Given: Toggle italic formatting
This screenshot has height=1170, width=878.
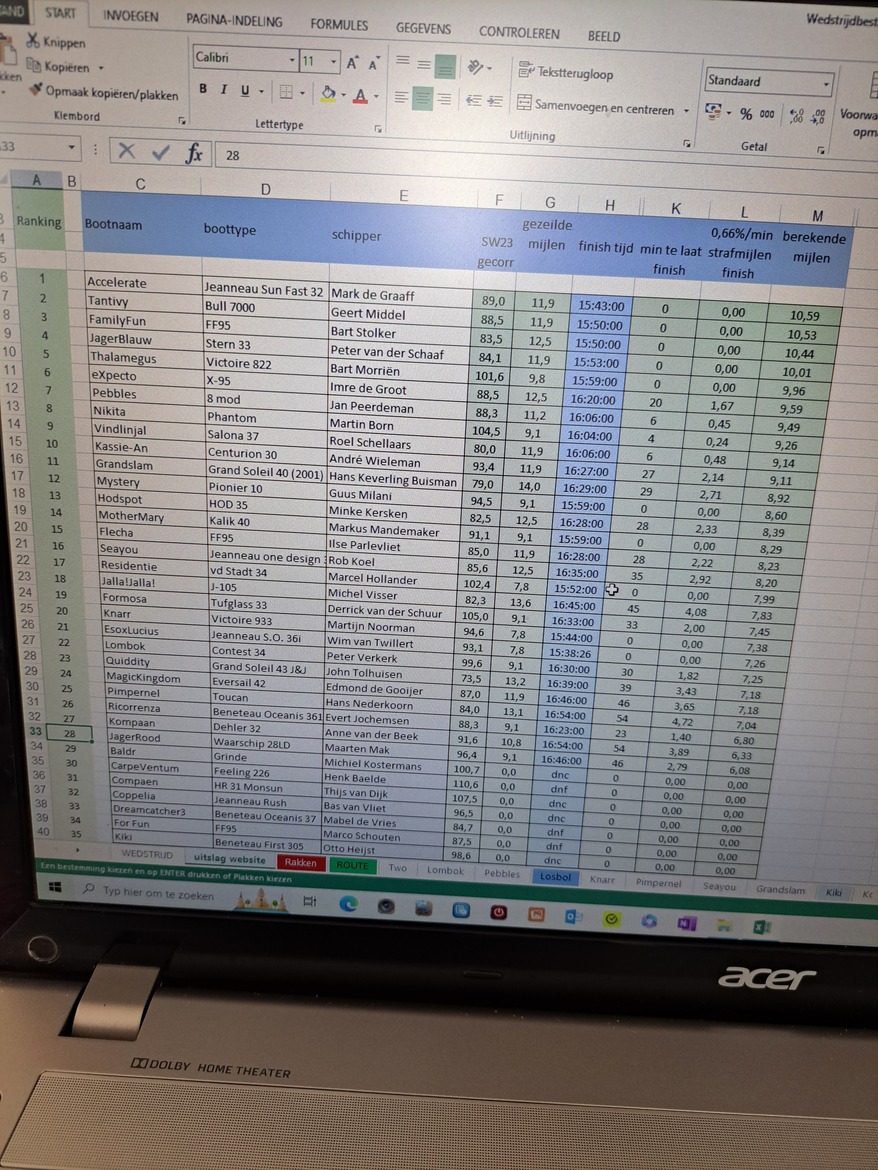Looking at the screenshot, I should click(223, 91).
